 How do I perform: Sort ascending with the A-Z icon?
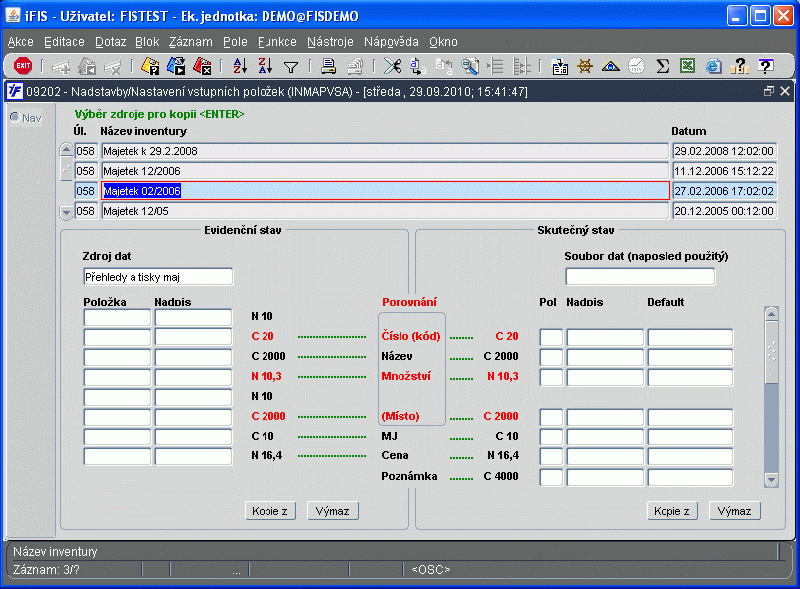point(240,66)
